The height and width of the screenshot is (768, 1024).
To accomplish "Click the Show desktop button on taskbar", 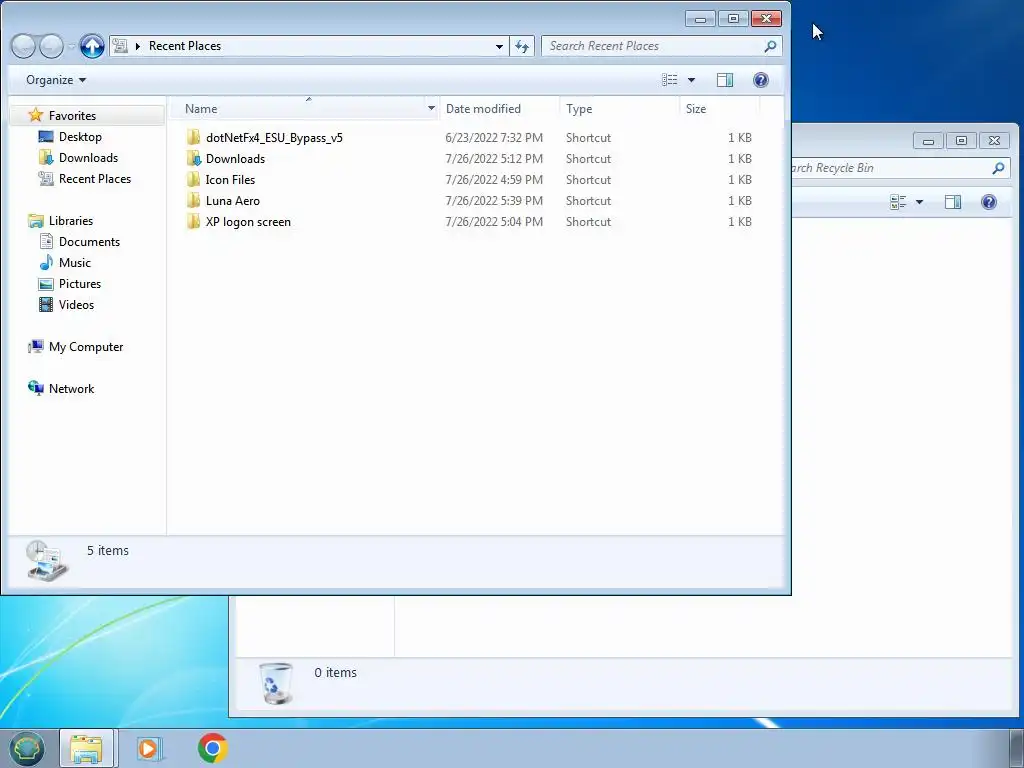I will click(x=1016, y=748).
